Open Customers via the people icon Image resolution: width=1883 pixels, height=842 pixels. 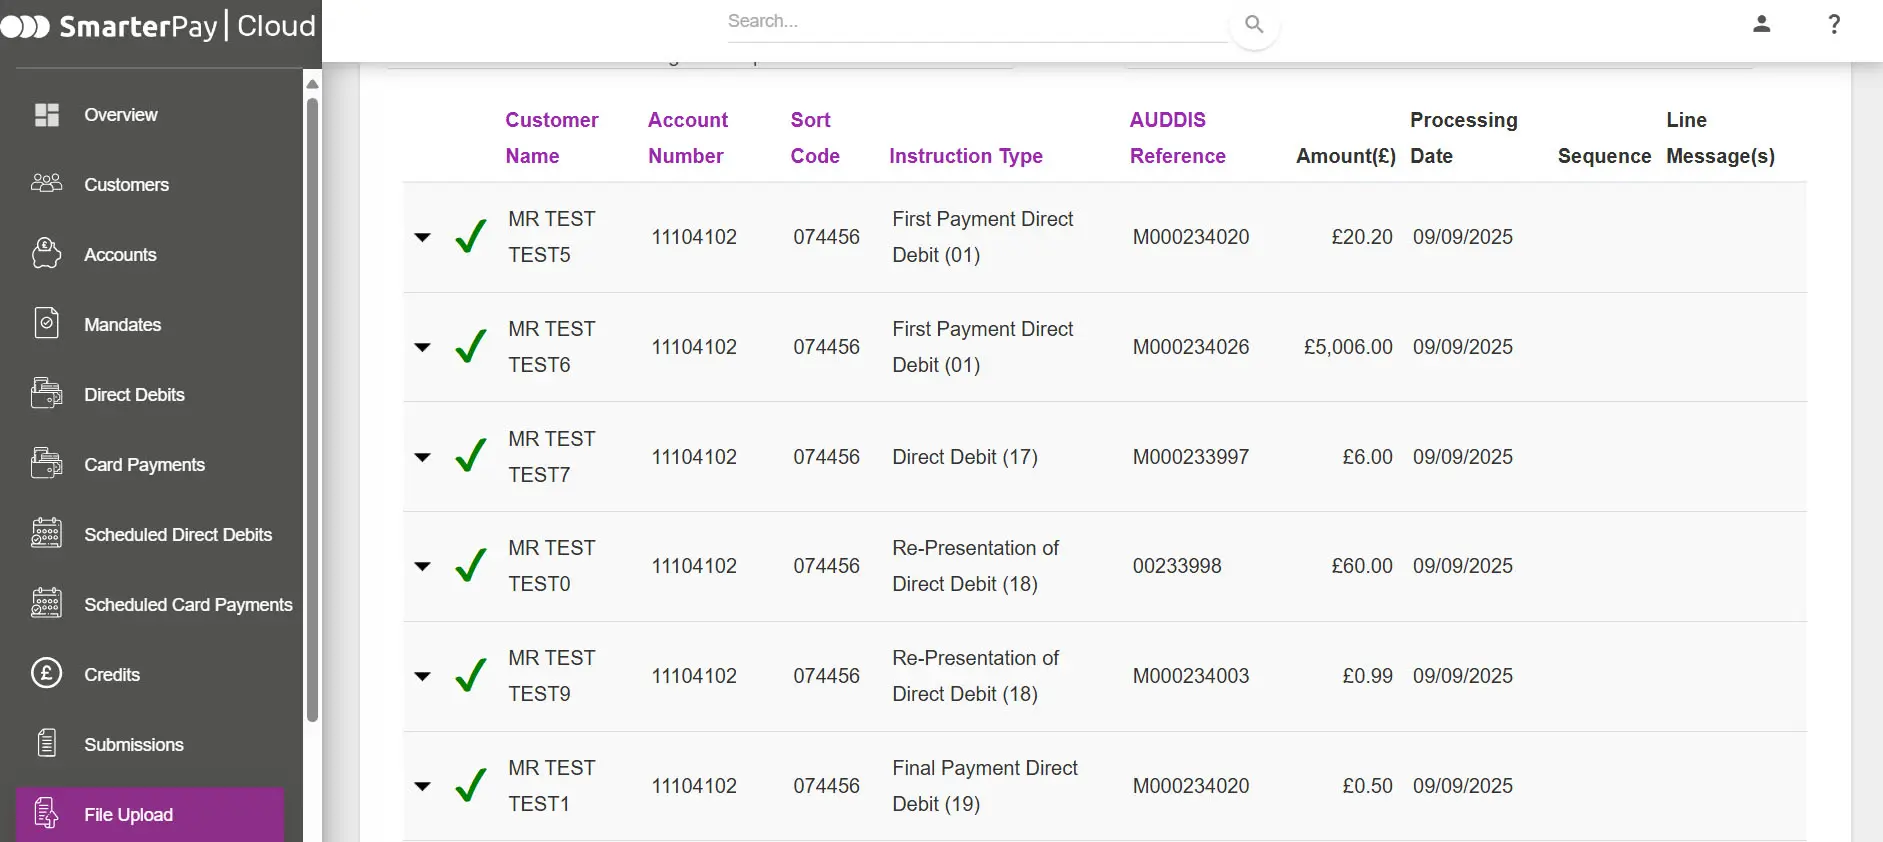point(47,184)
